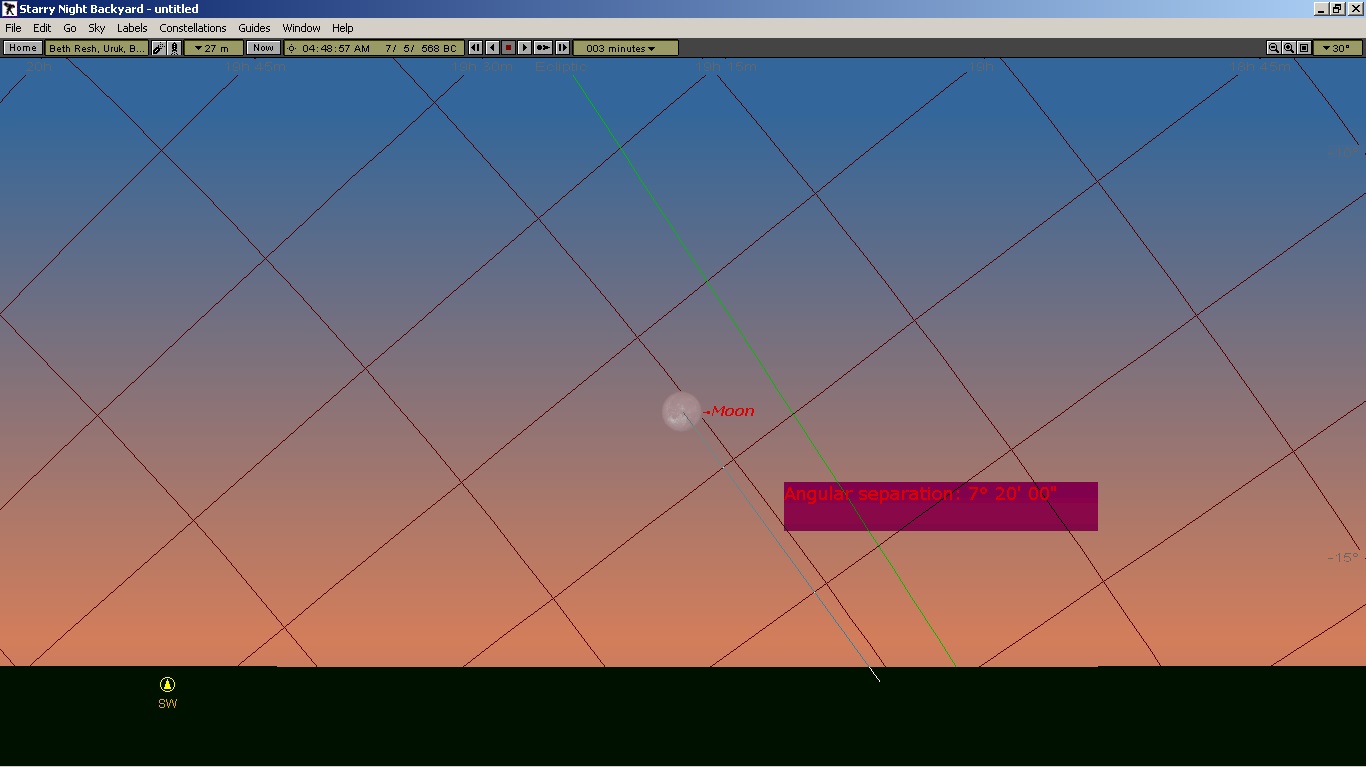The image size is (1366, 768).
Task: Click the 04:48:57 AM time value
Action: (336, 48)
